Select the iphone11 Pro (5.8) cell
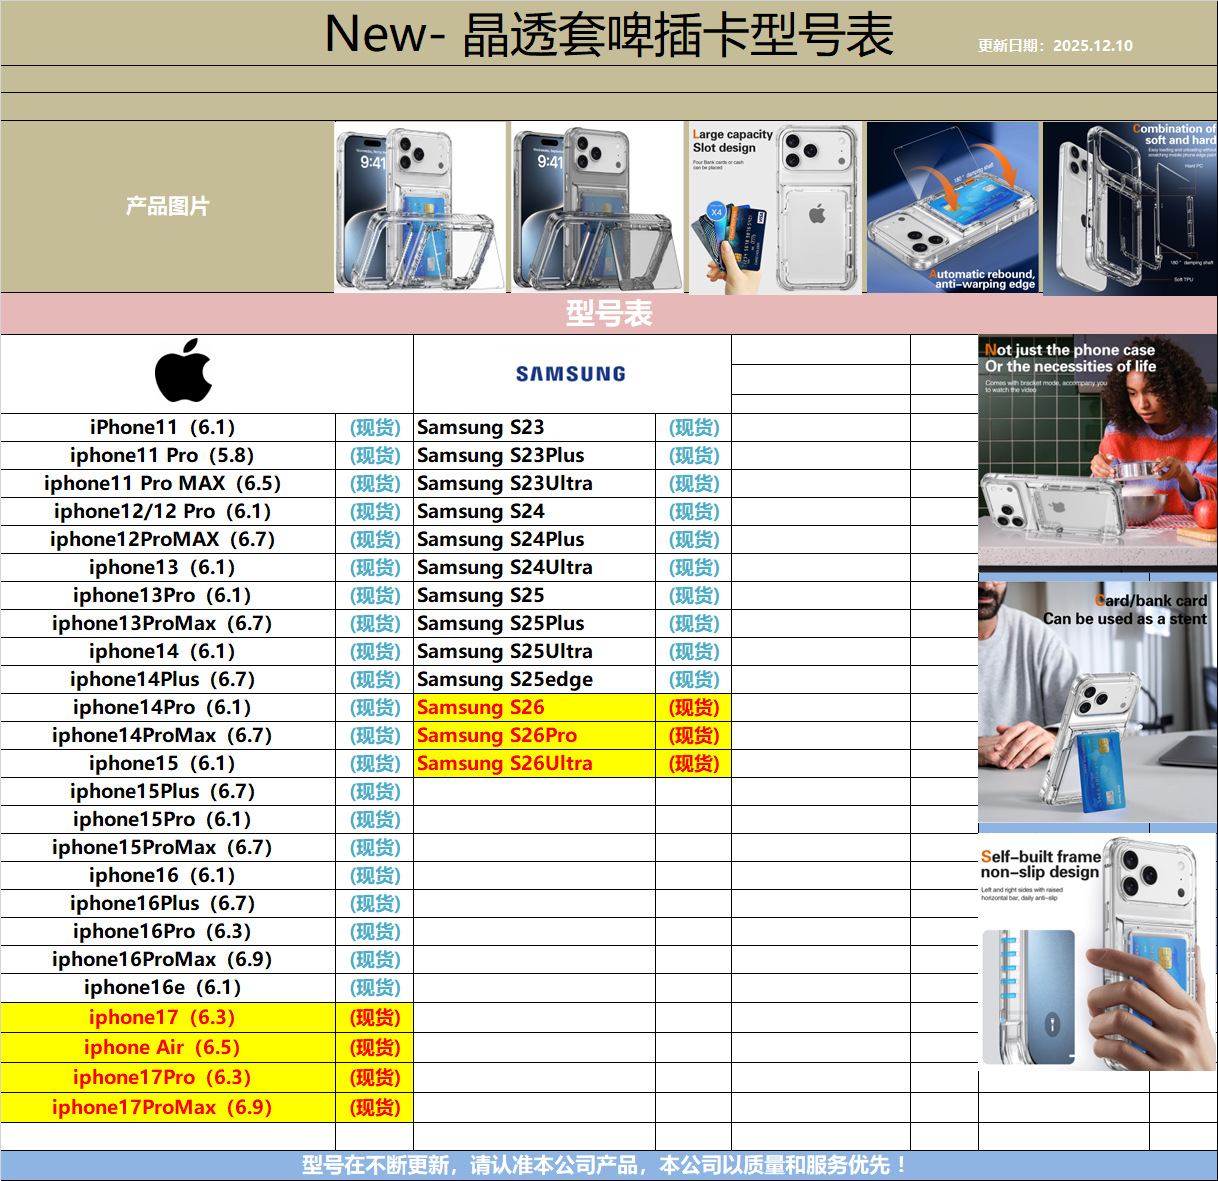Image resolution: width=1218 pixels, height=1181 pixels. pos(168,455)
